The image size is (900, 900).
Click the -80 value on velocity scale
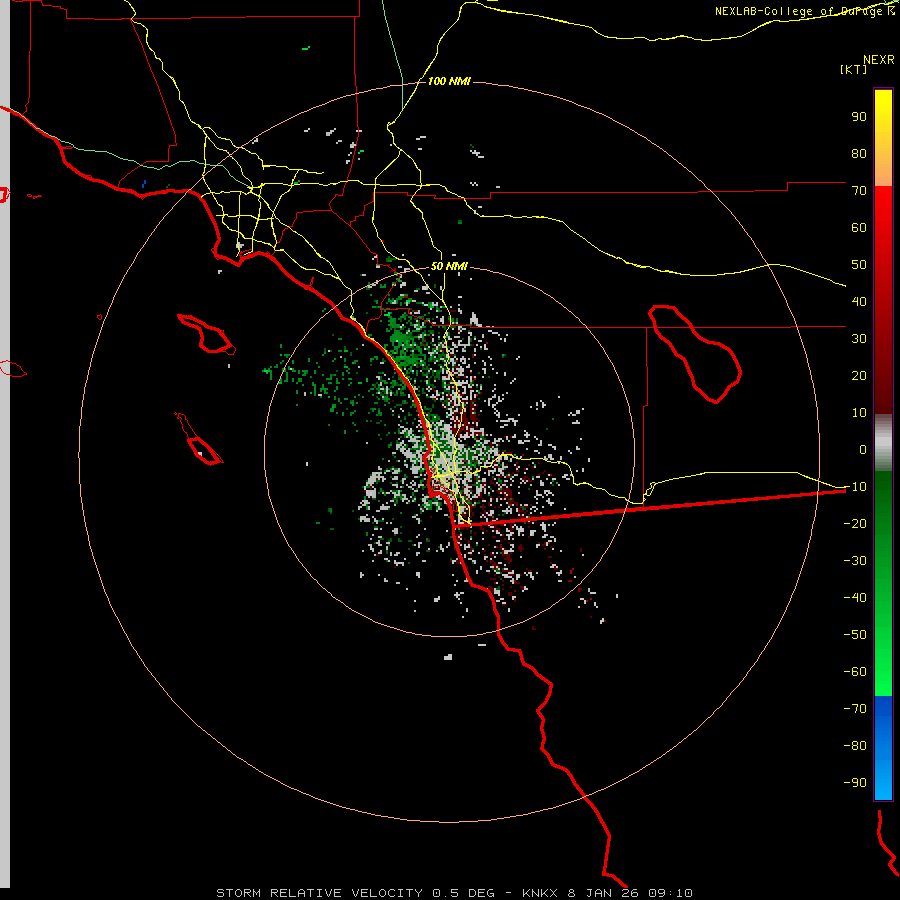click(x=855, y=746)
